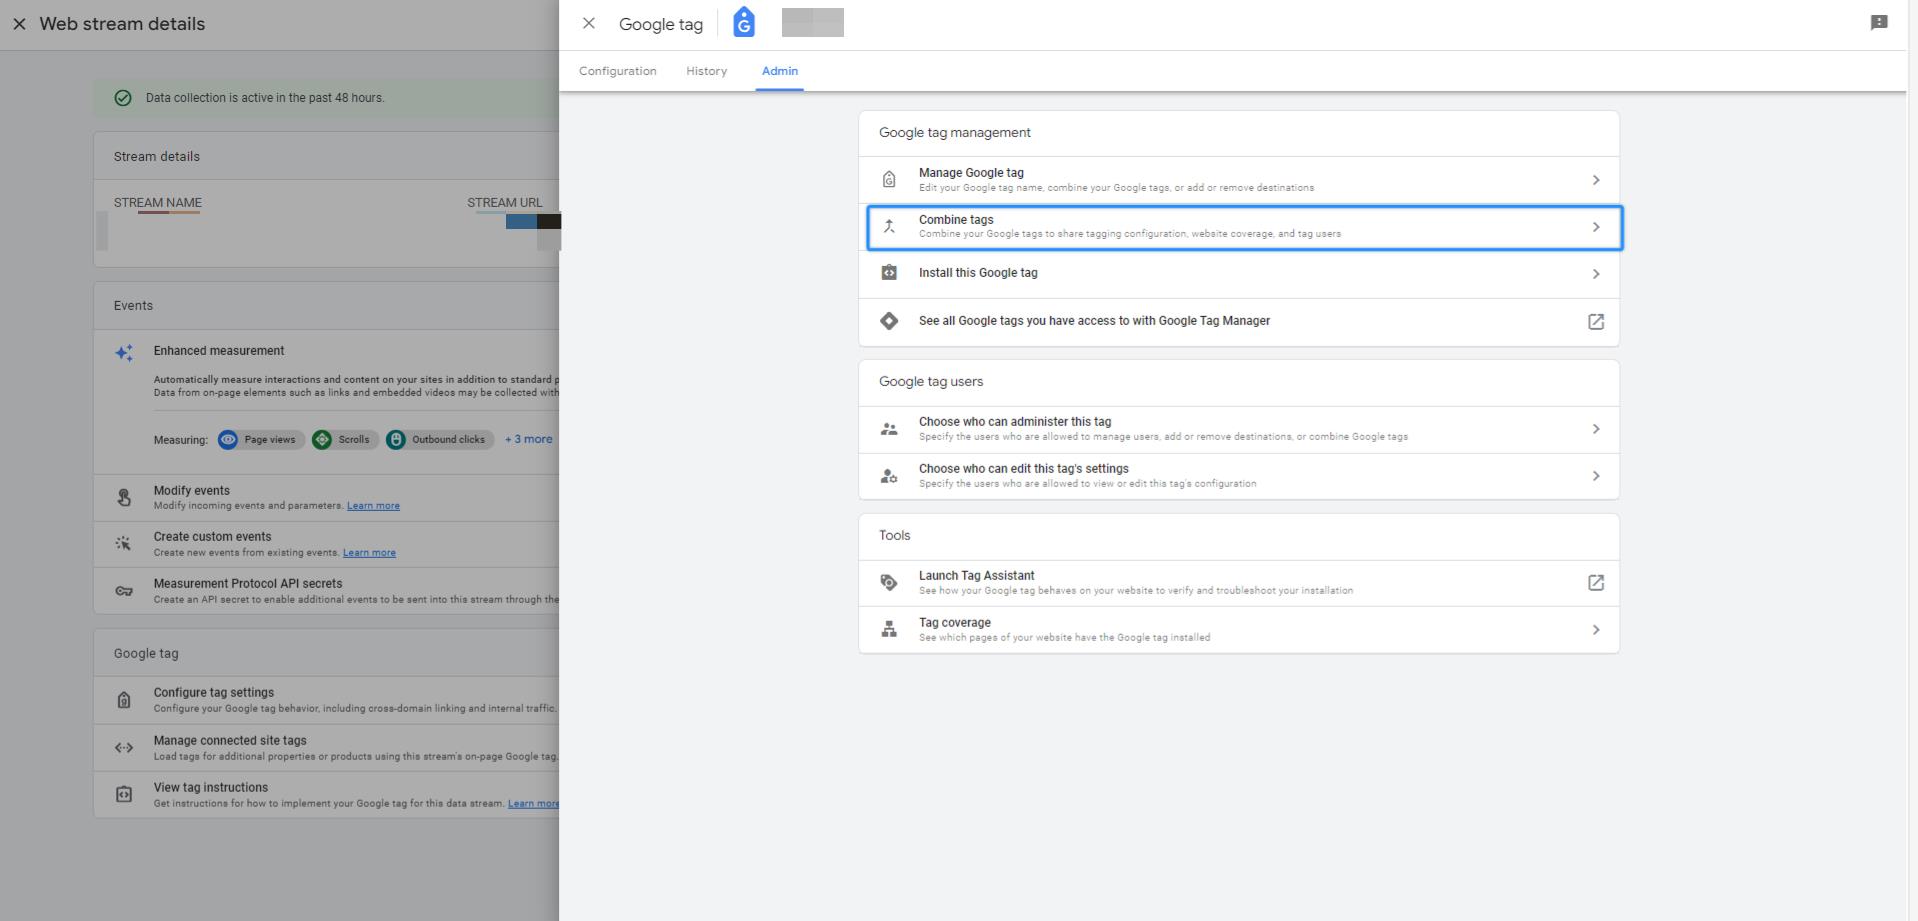Image resolution: width=1918 pixels, height=921 pixels.
Task: Expand the Combine tags chevron
Action: click(x=1596, y=227)
